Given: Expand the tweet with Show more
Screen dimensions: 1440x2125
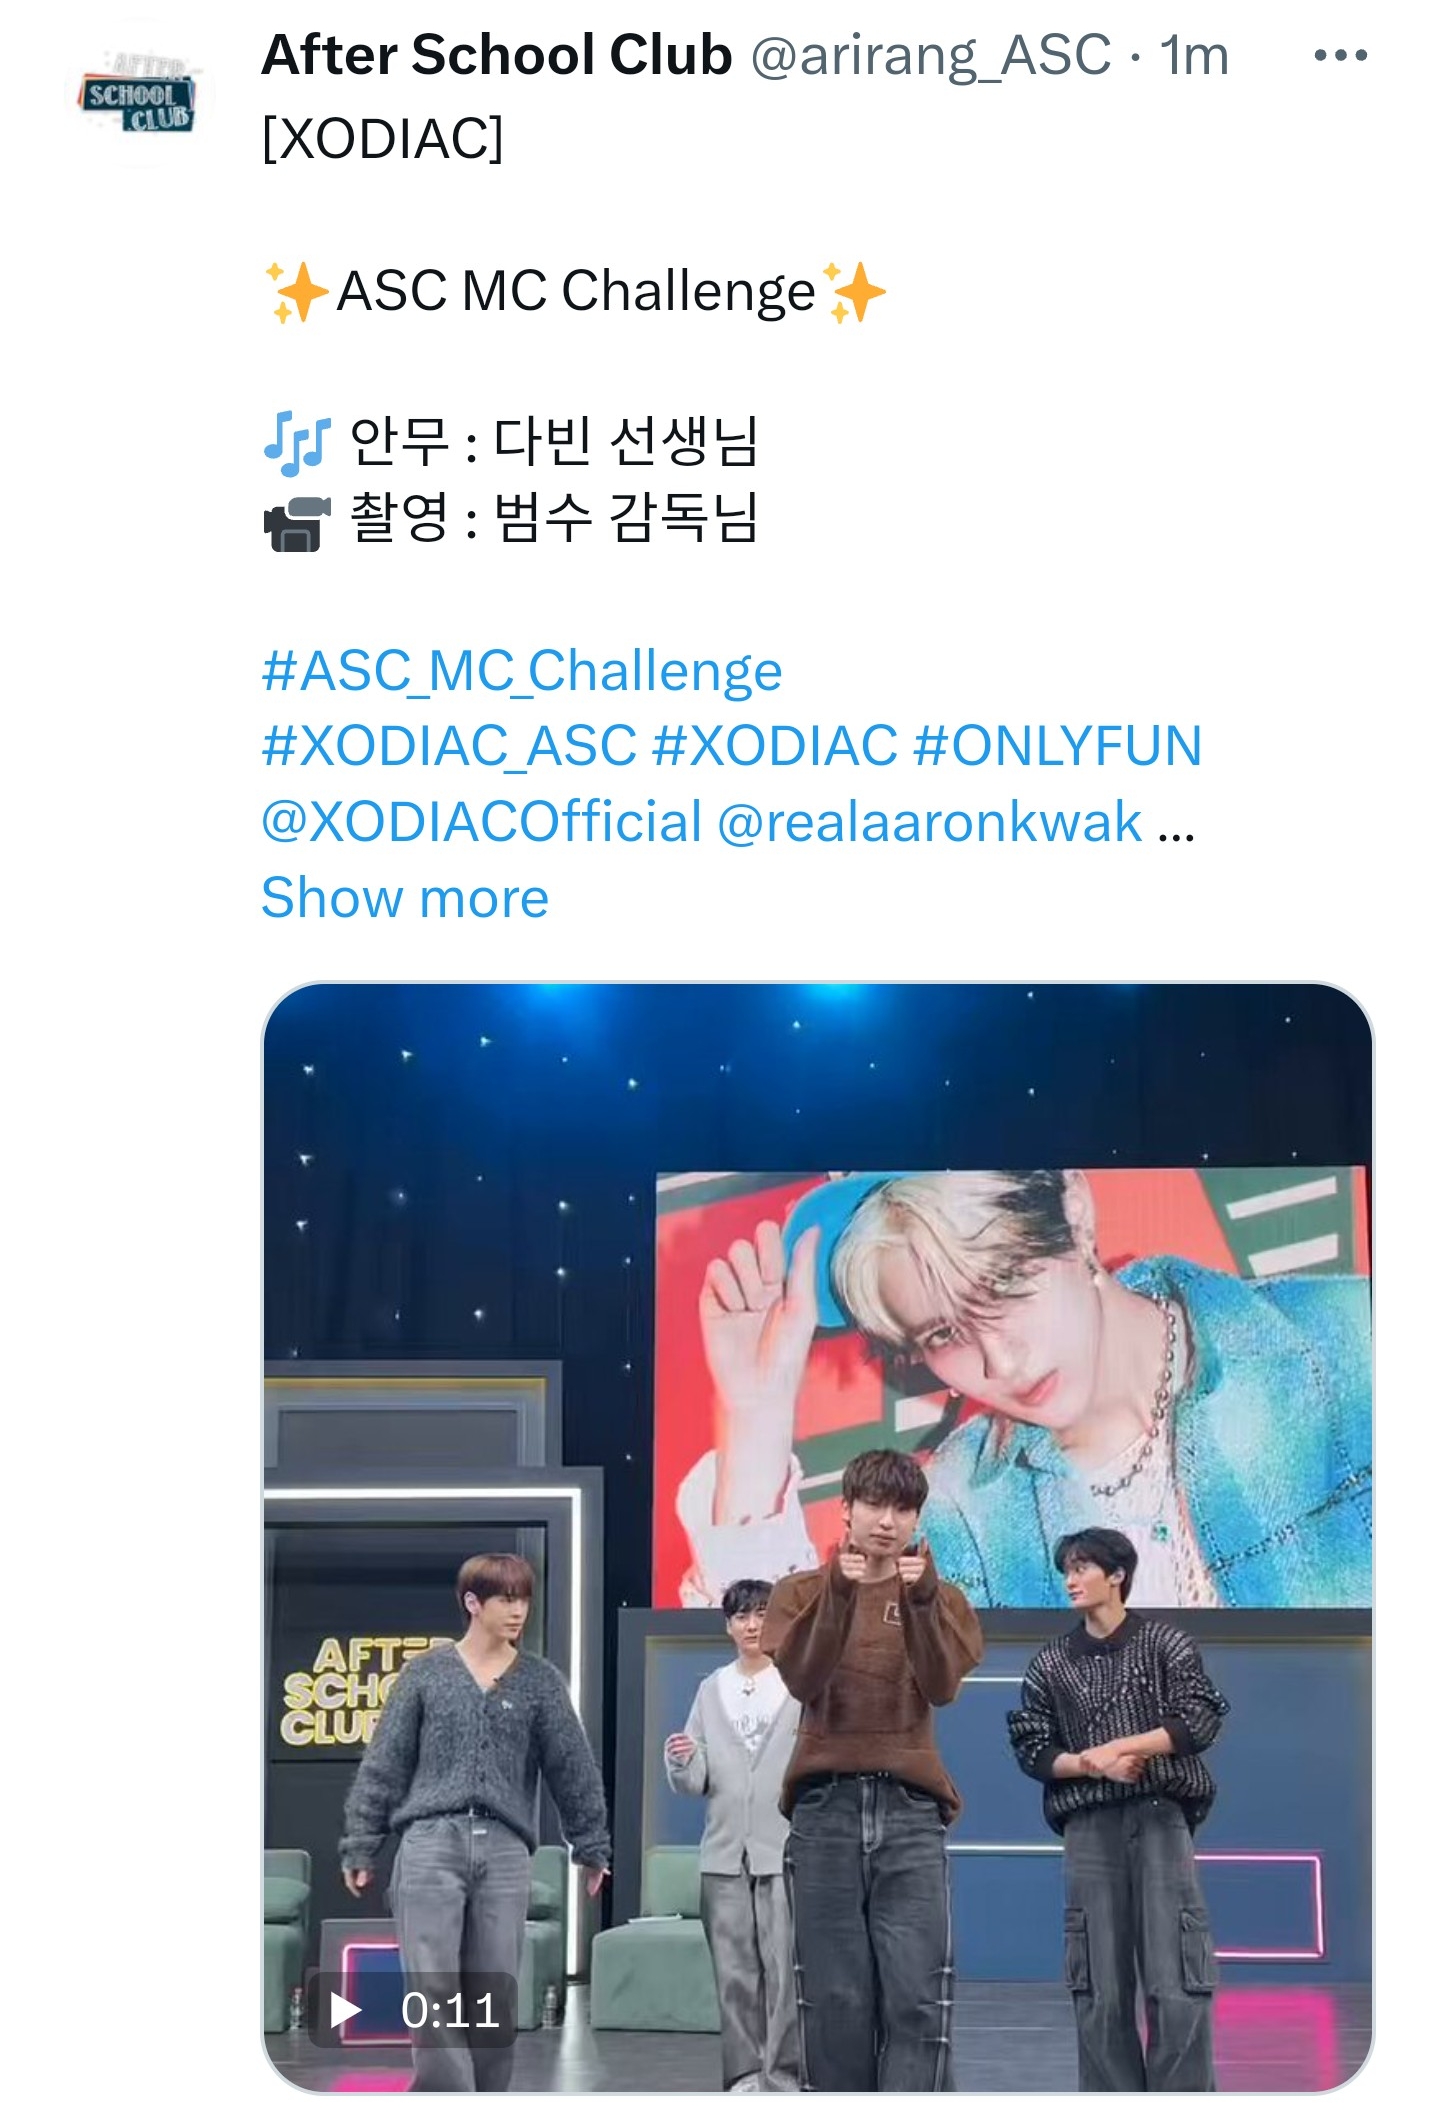Looking at the screenshot, I should tap(405, 897).
